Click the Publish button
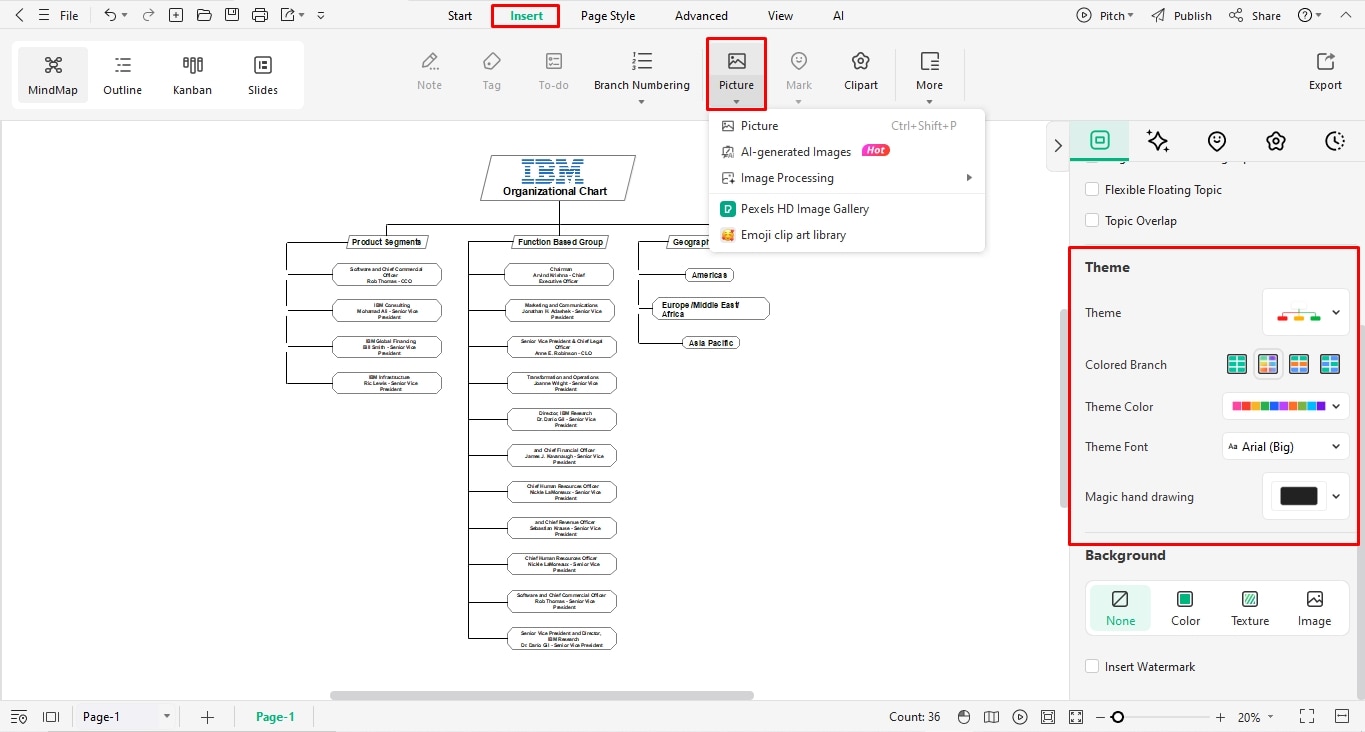Image resolution: width=1365 pixels, height=732 pixels. 1181,16
